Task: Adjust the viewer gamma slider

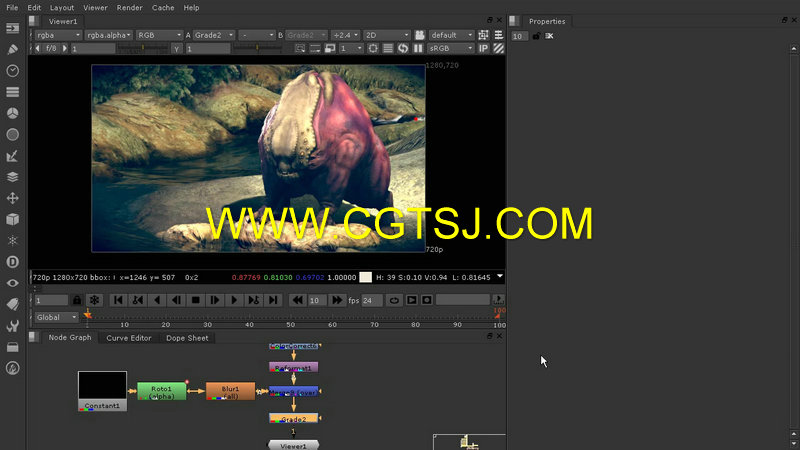Action: point(257,48)
